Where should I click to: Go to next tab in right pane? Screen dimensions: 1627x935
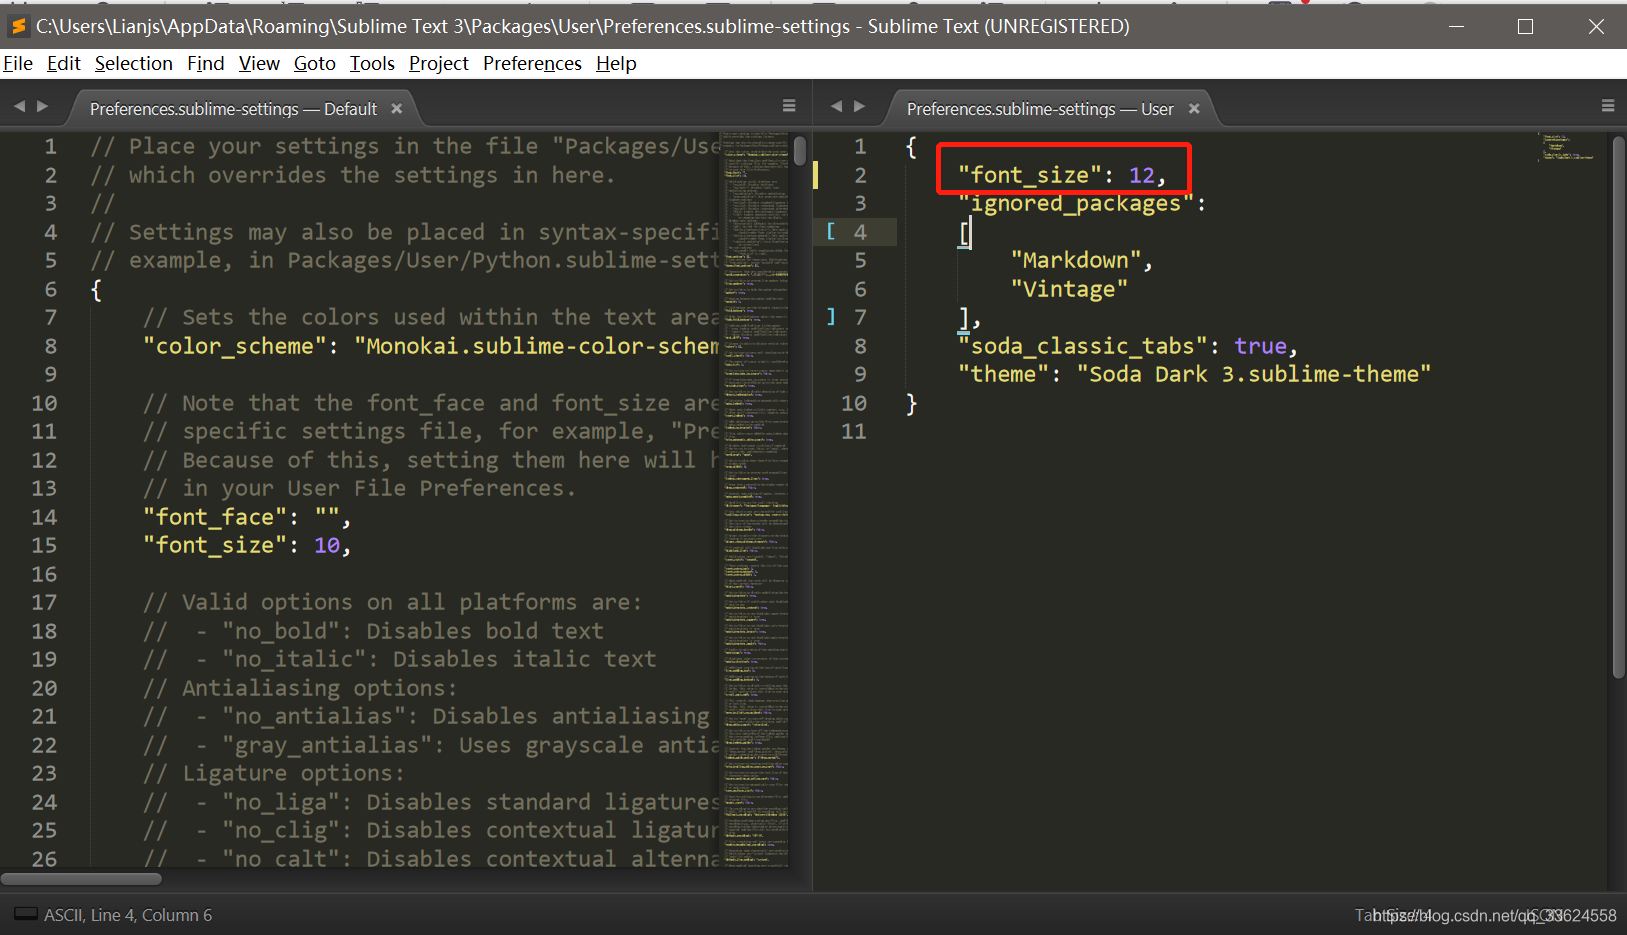click(x=859, y=106)
